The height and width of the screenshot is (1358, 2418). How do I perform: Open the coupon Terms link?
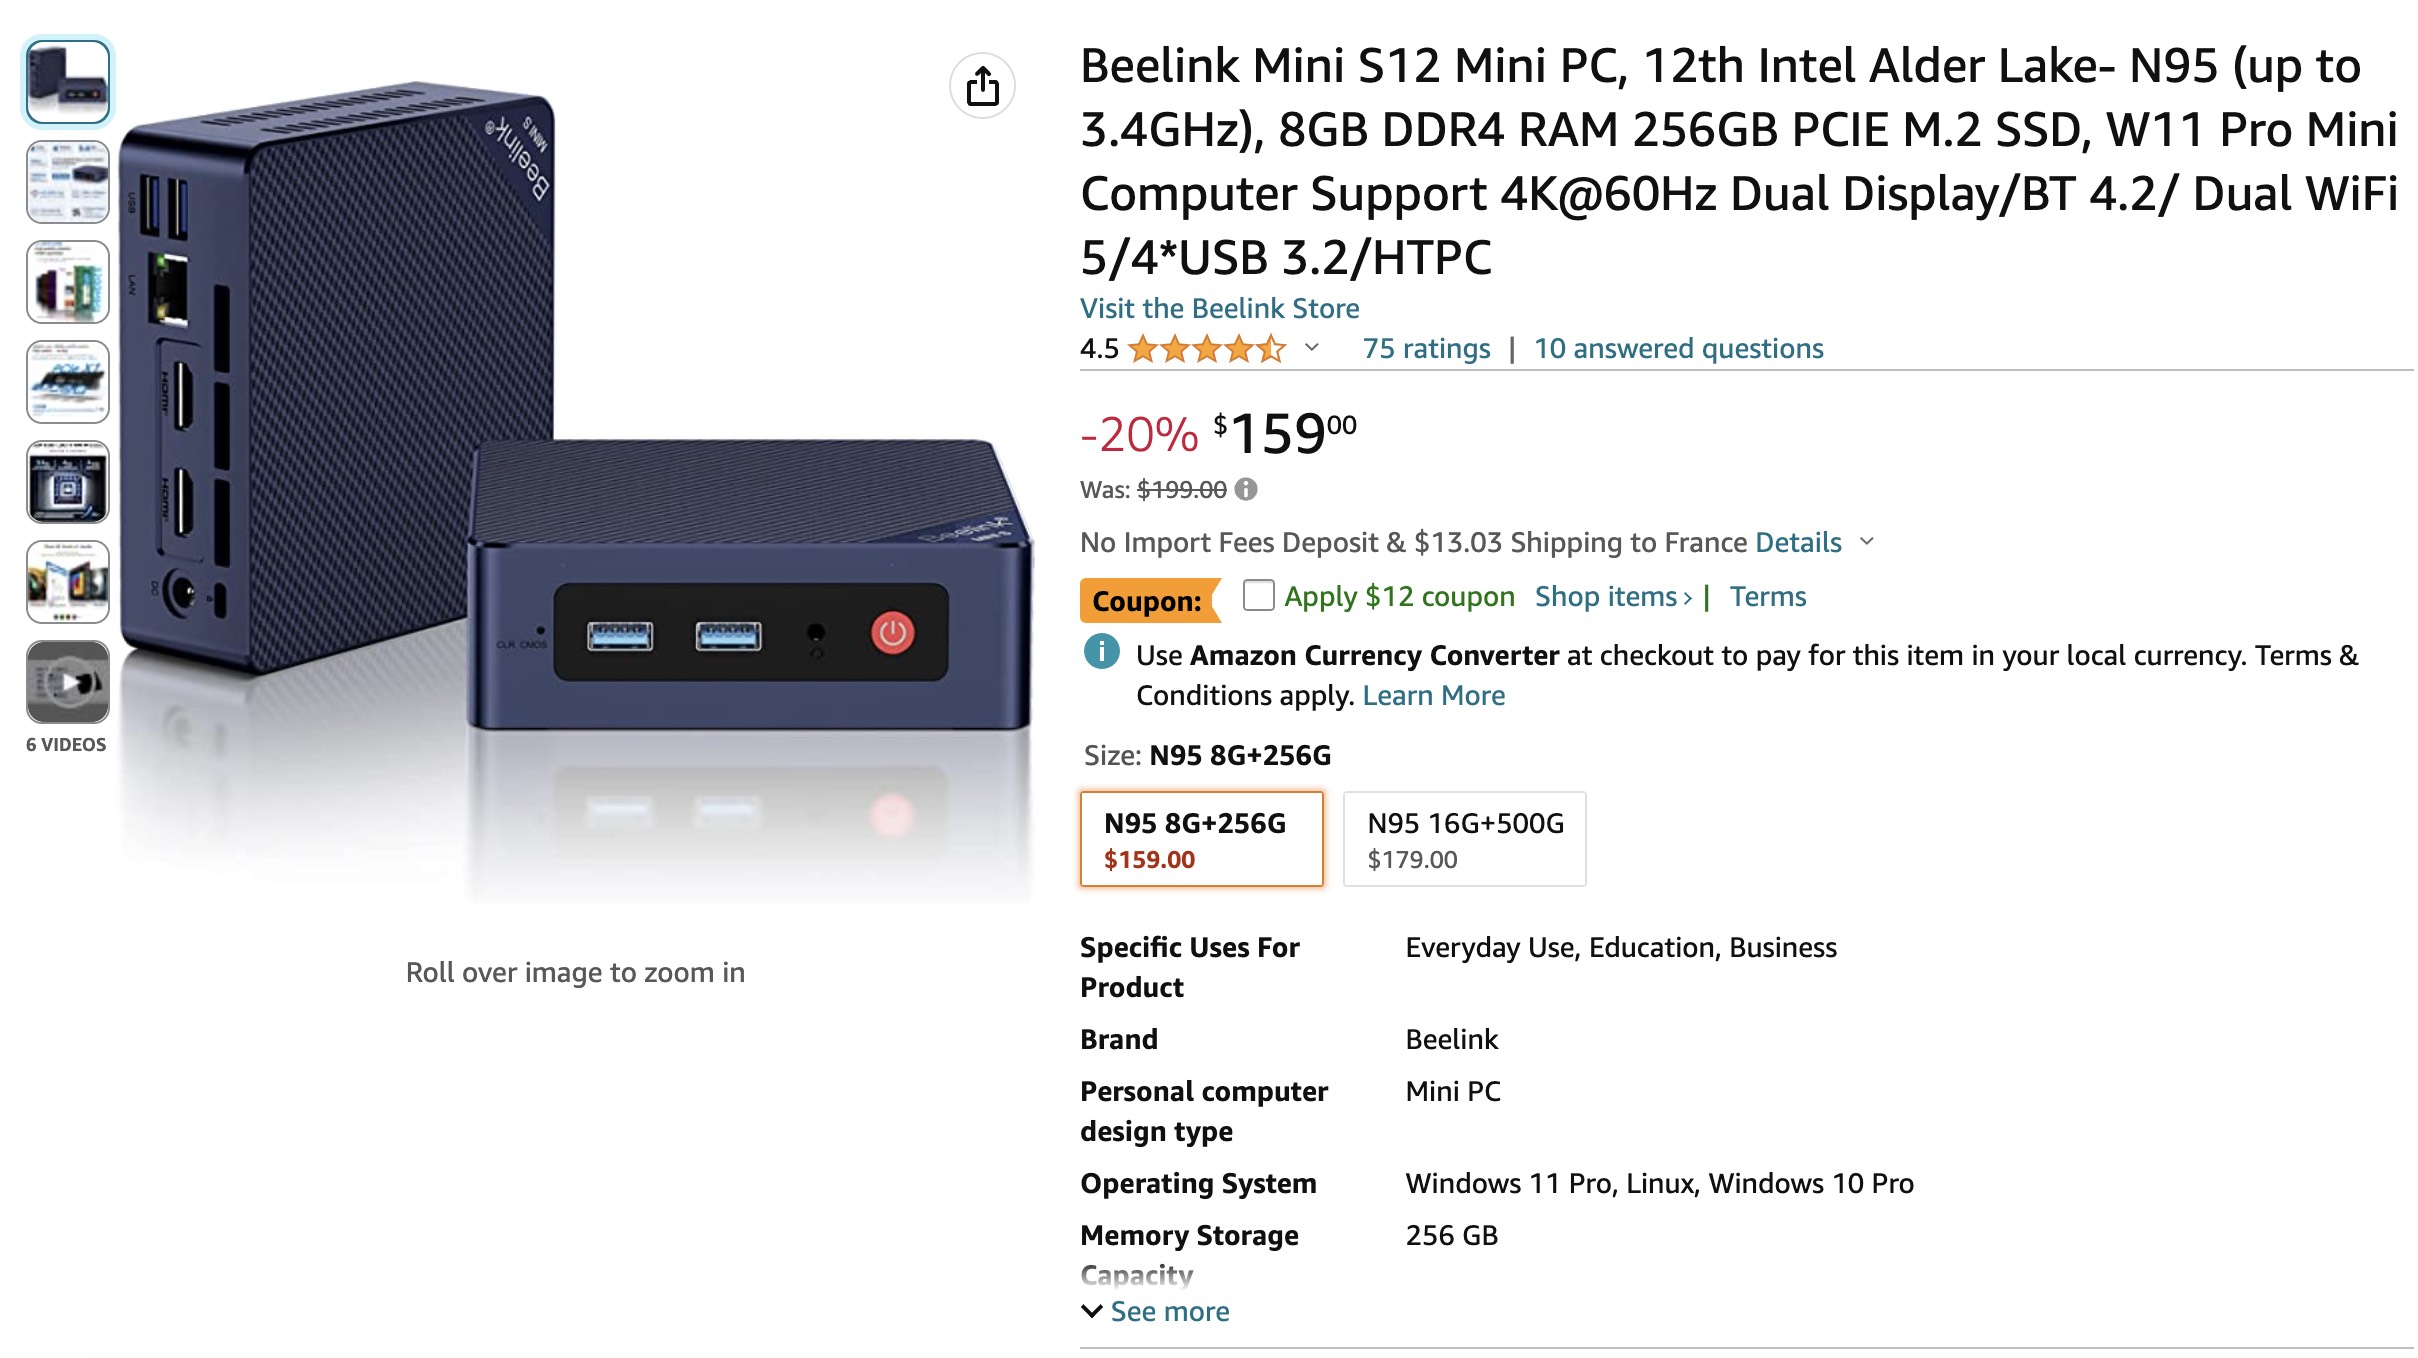1768,596
